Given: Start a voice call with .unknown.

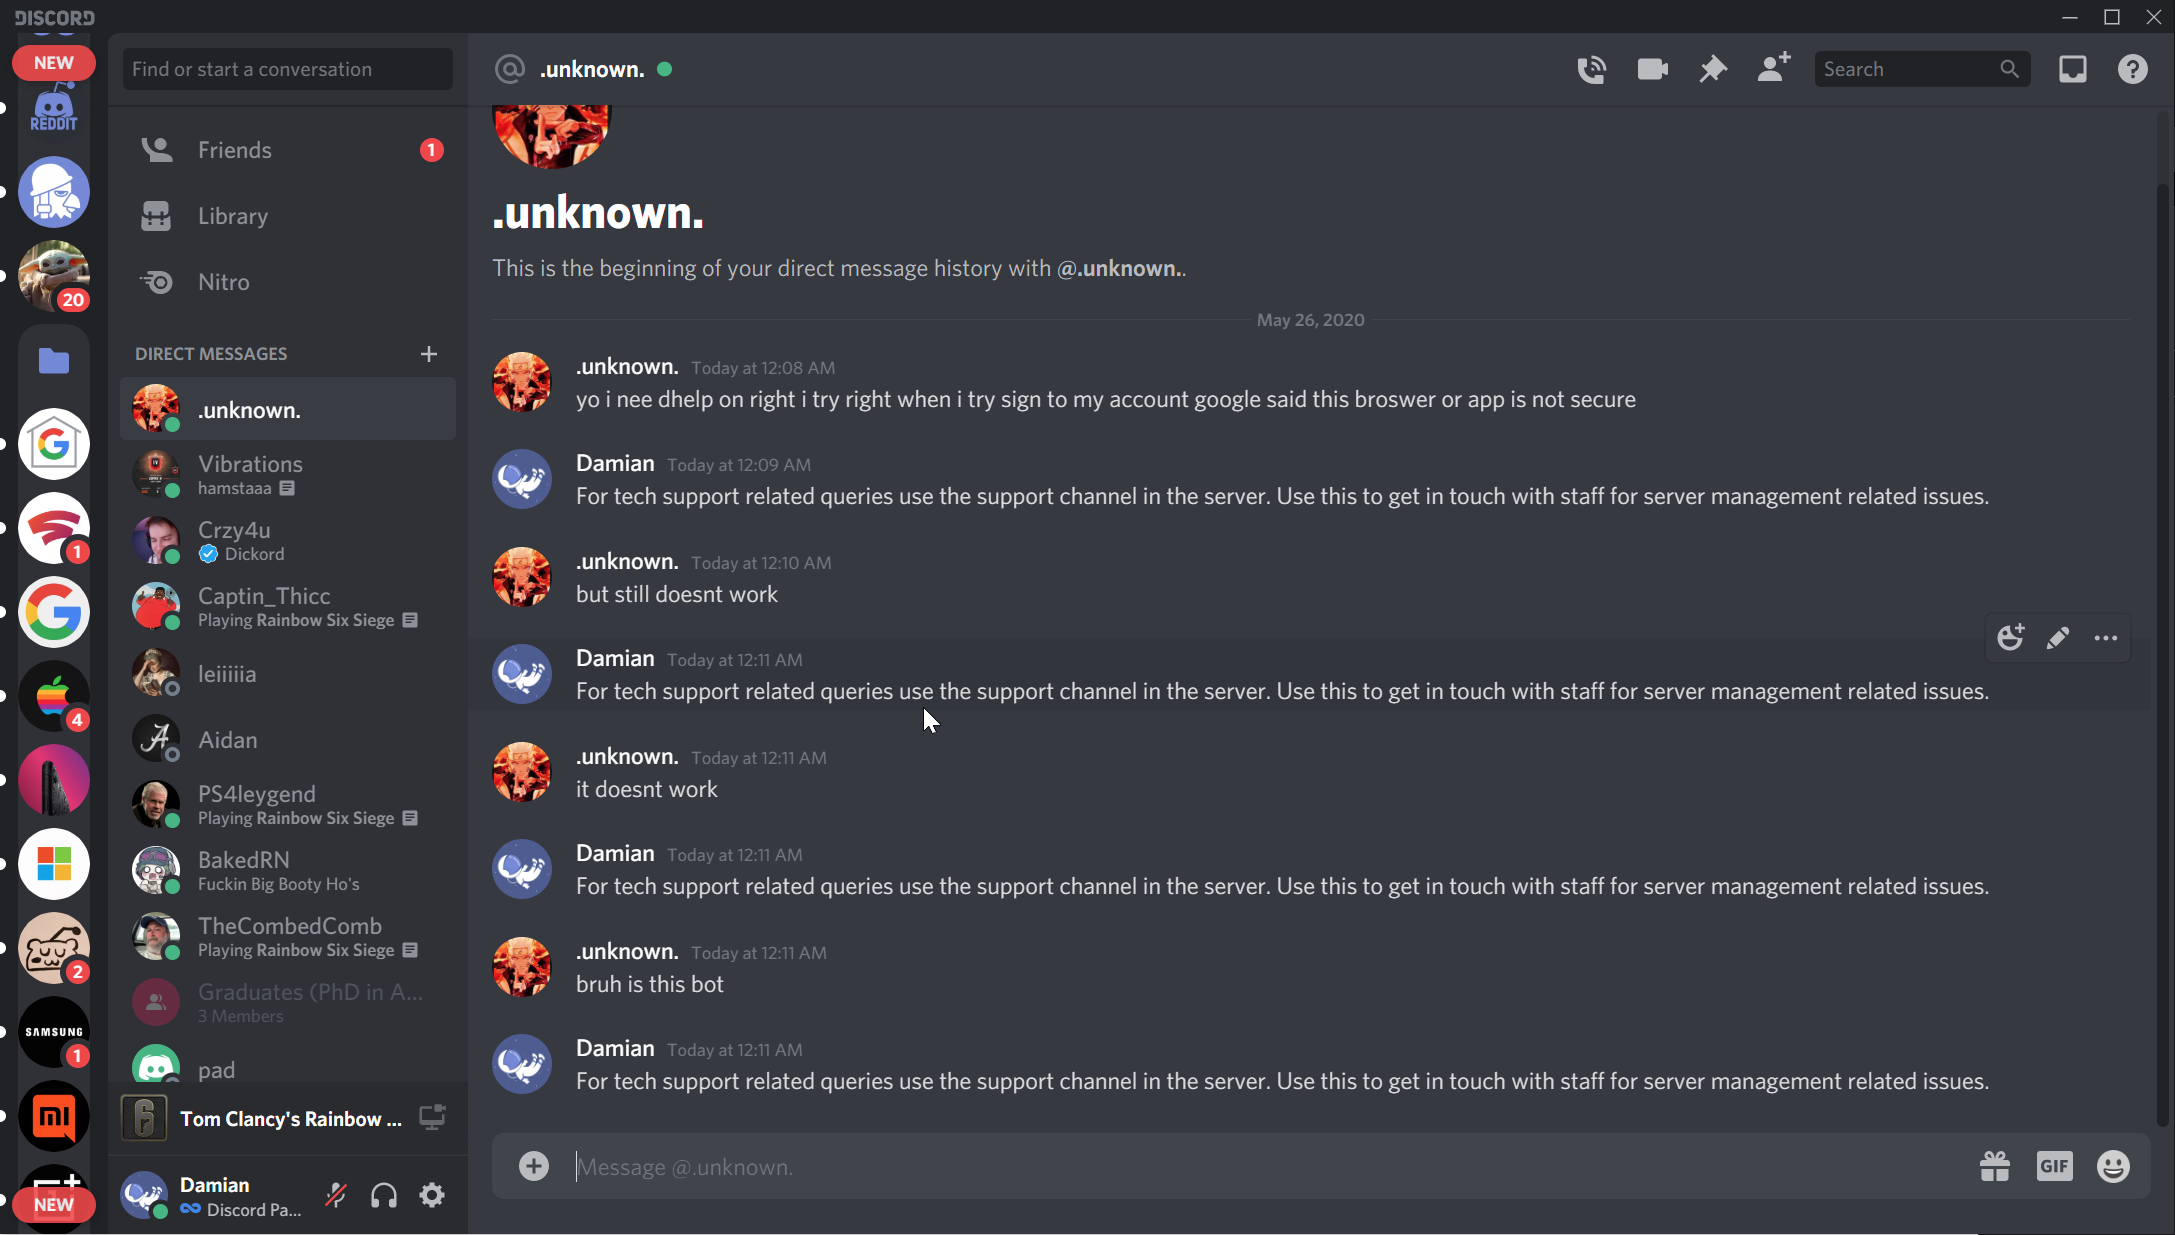Looking at the screenshot, I should 1591,69.
